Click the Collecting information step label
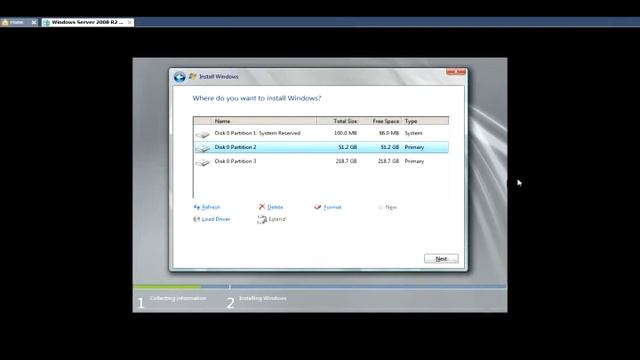 [178, 298]
